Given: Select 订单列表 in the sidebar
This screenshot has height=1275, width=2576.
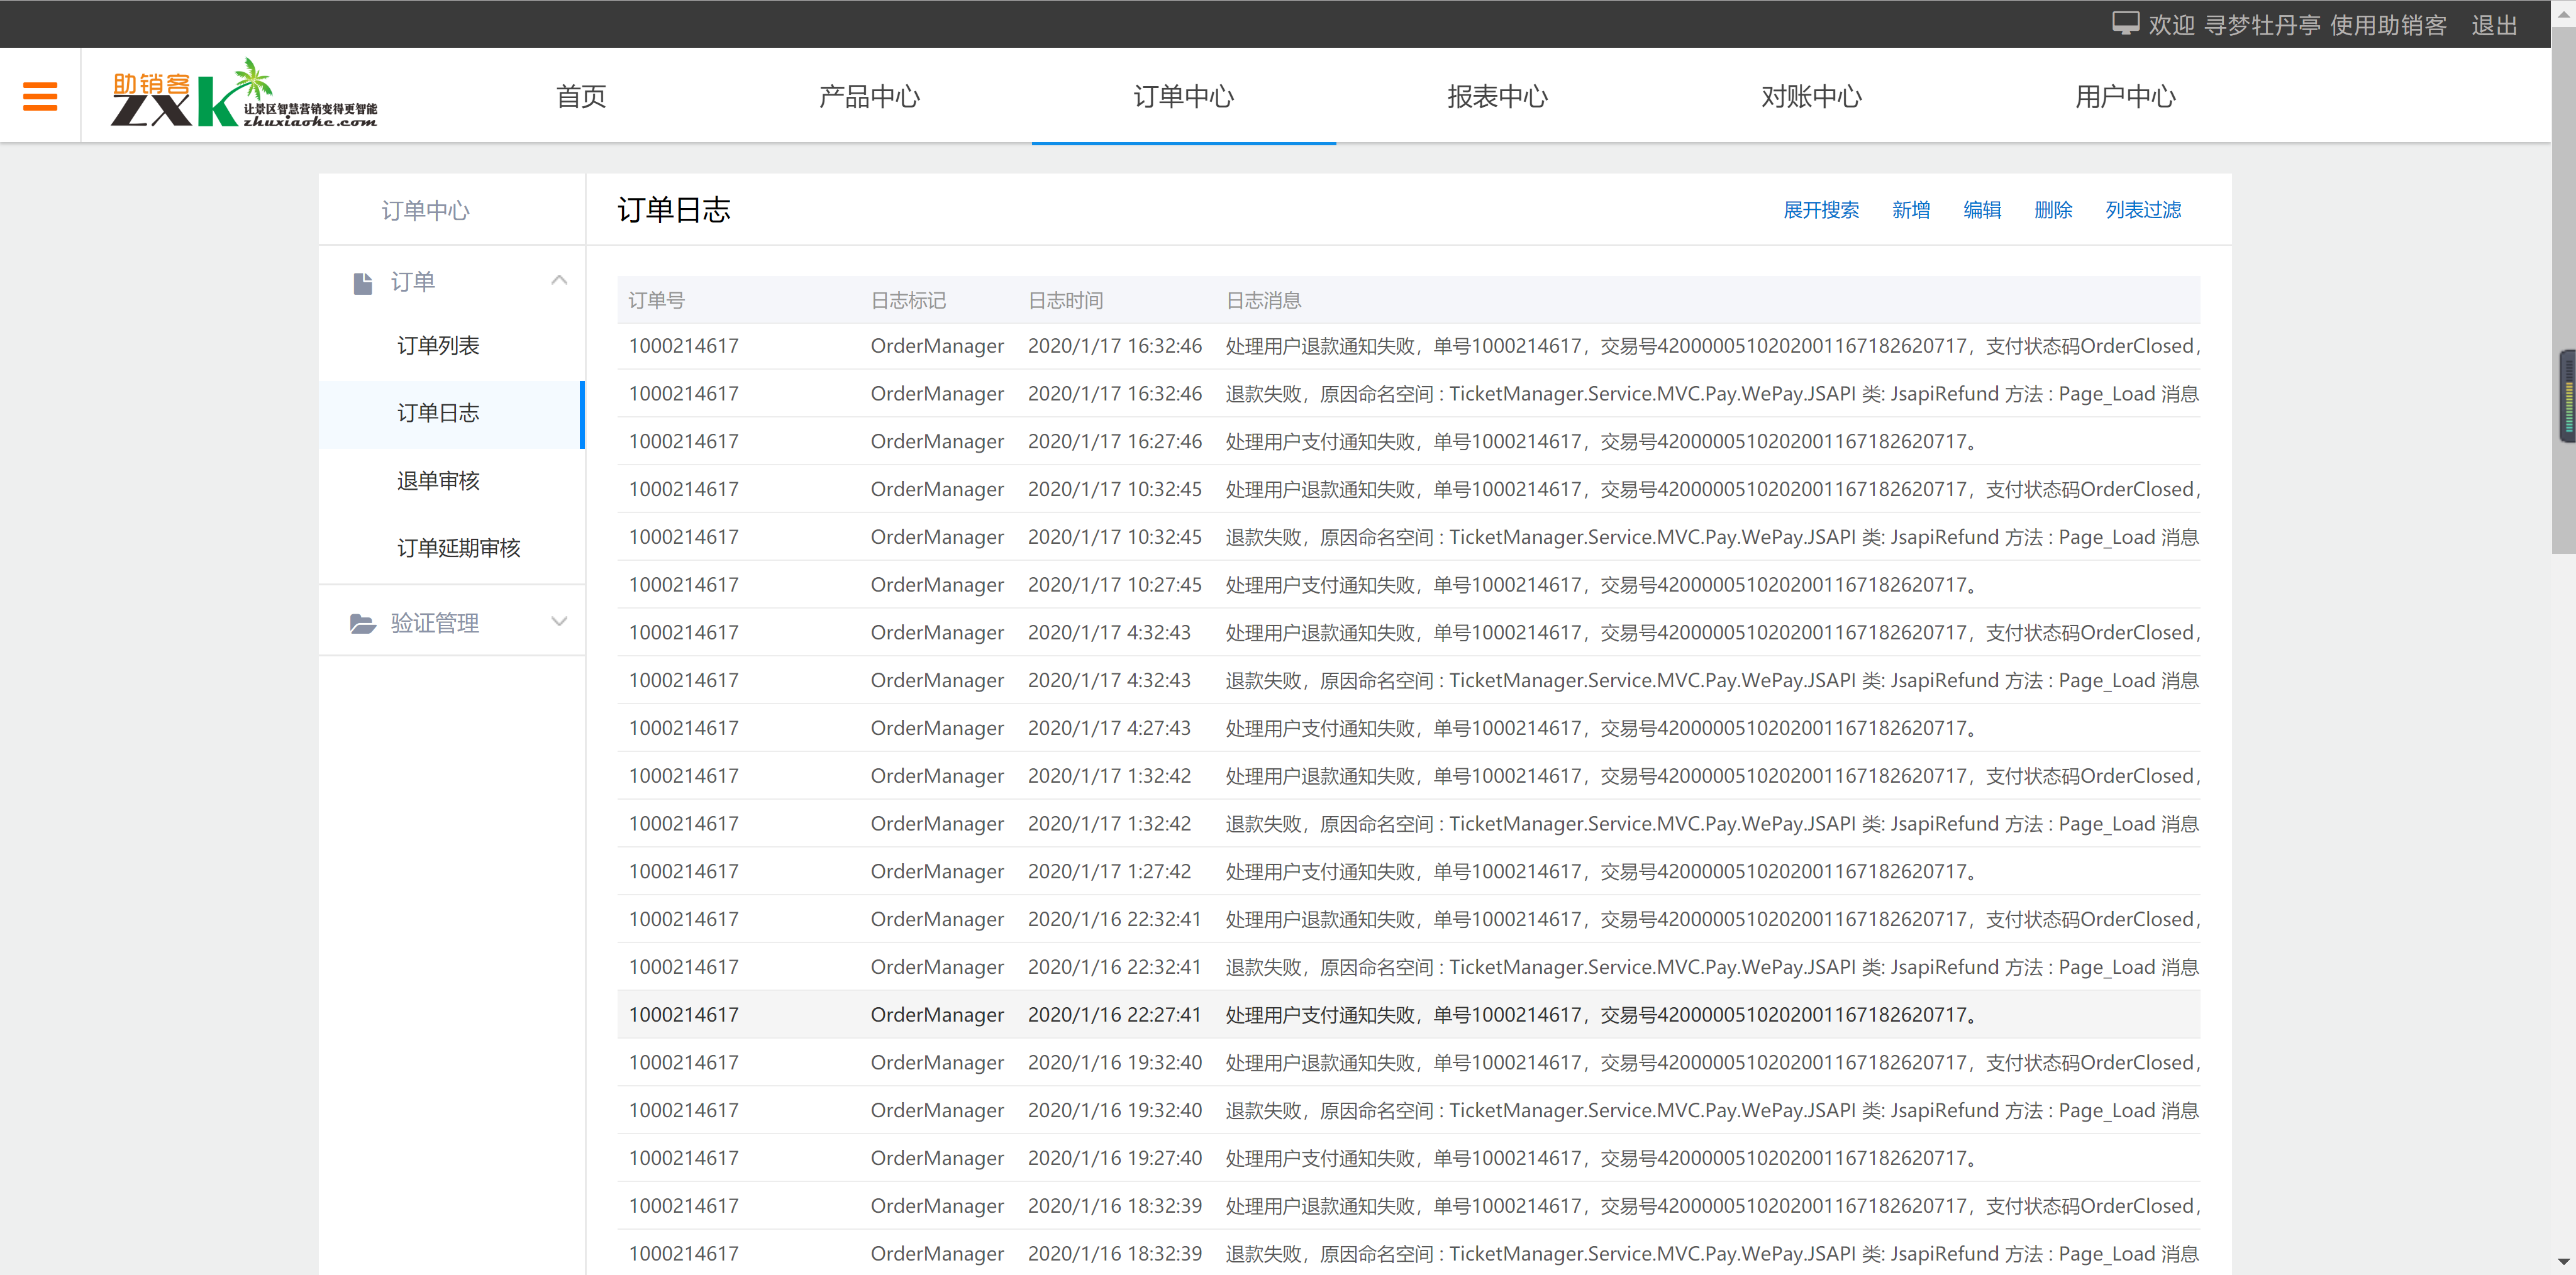Looking at the screenshot, I should point(437,345).
